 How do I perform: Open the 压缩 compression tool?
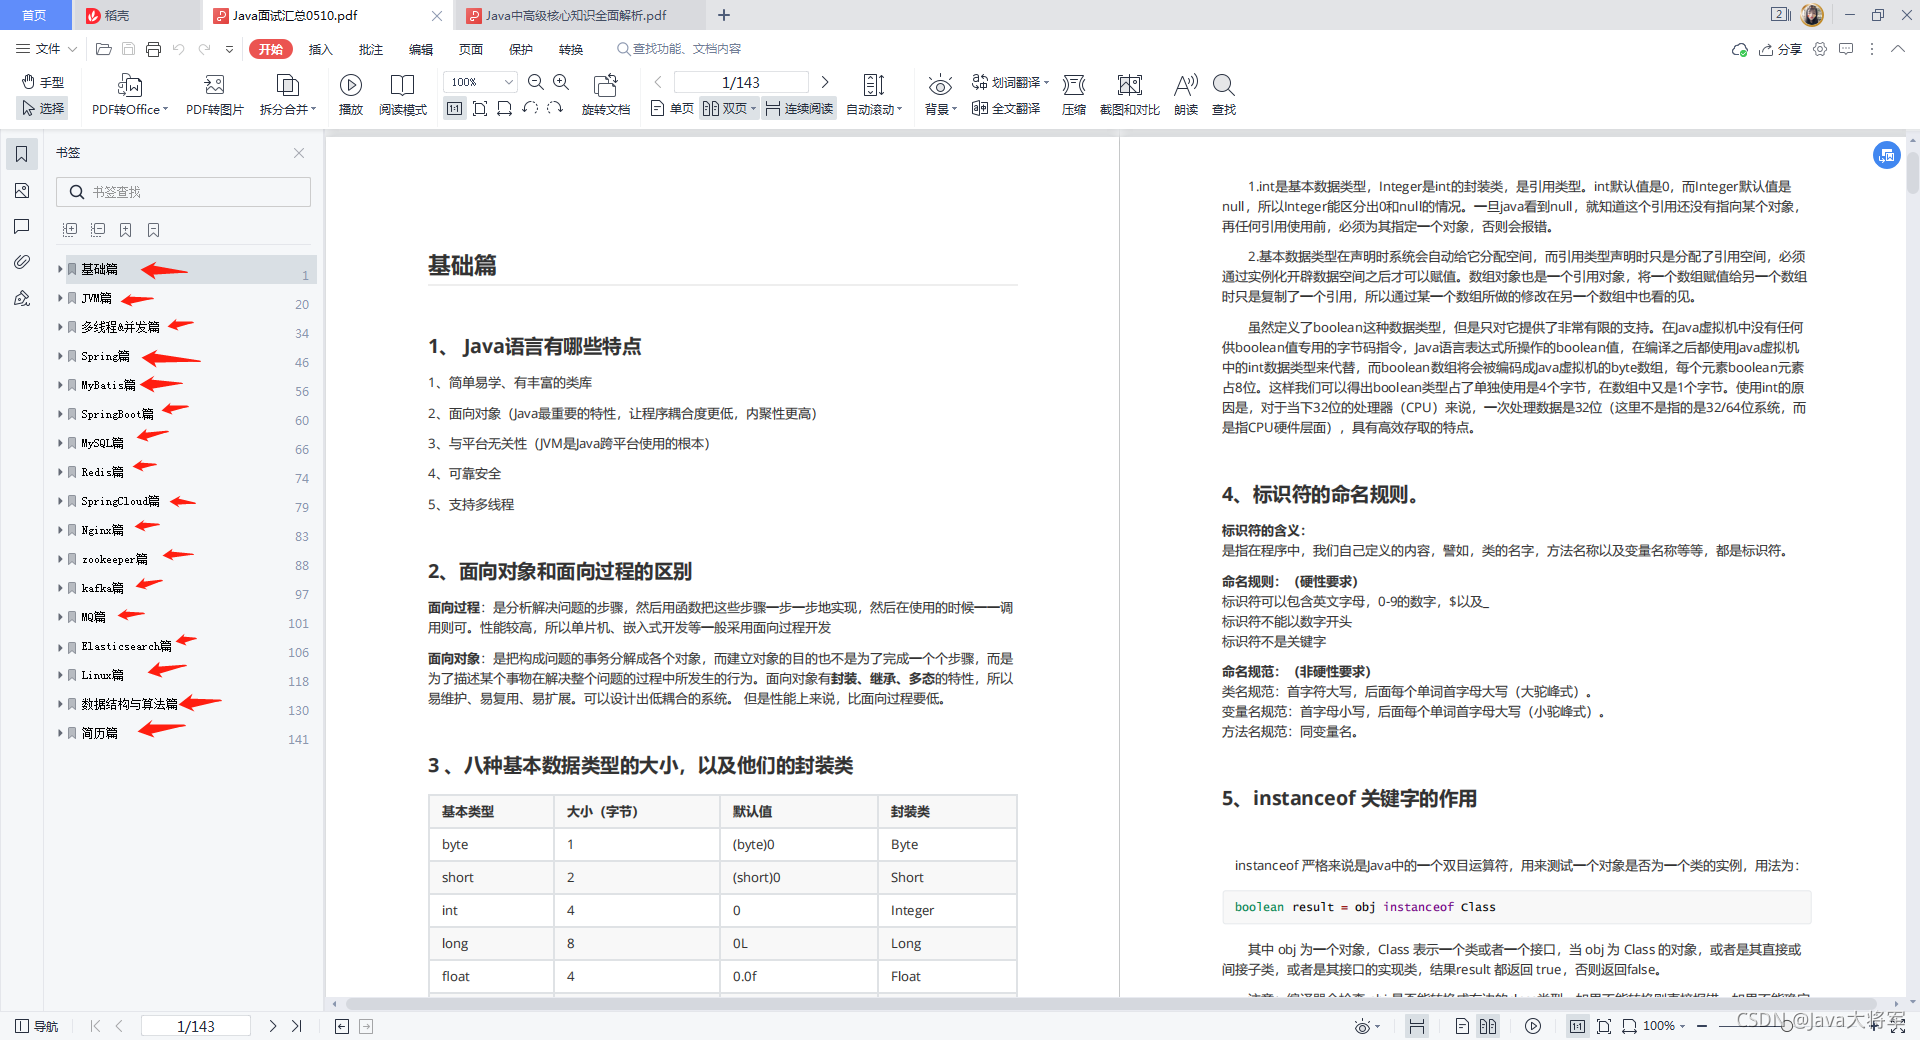[x=1073, y=95]
